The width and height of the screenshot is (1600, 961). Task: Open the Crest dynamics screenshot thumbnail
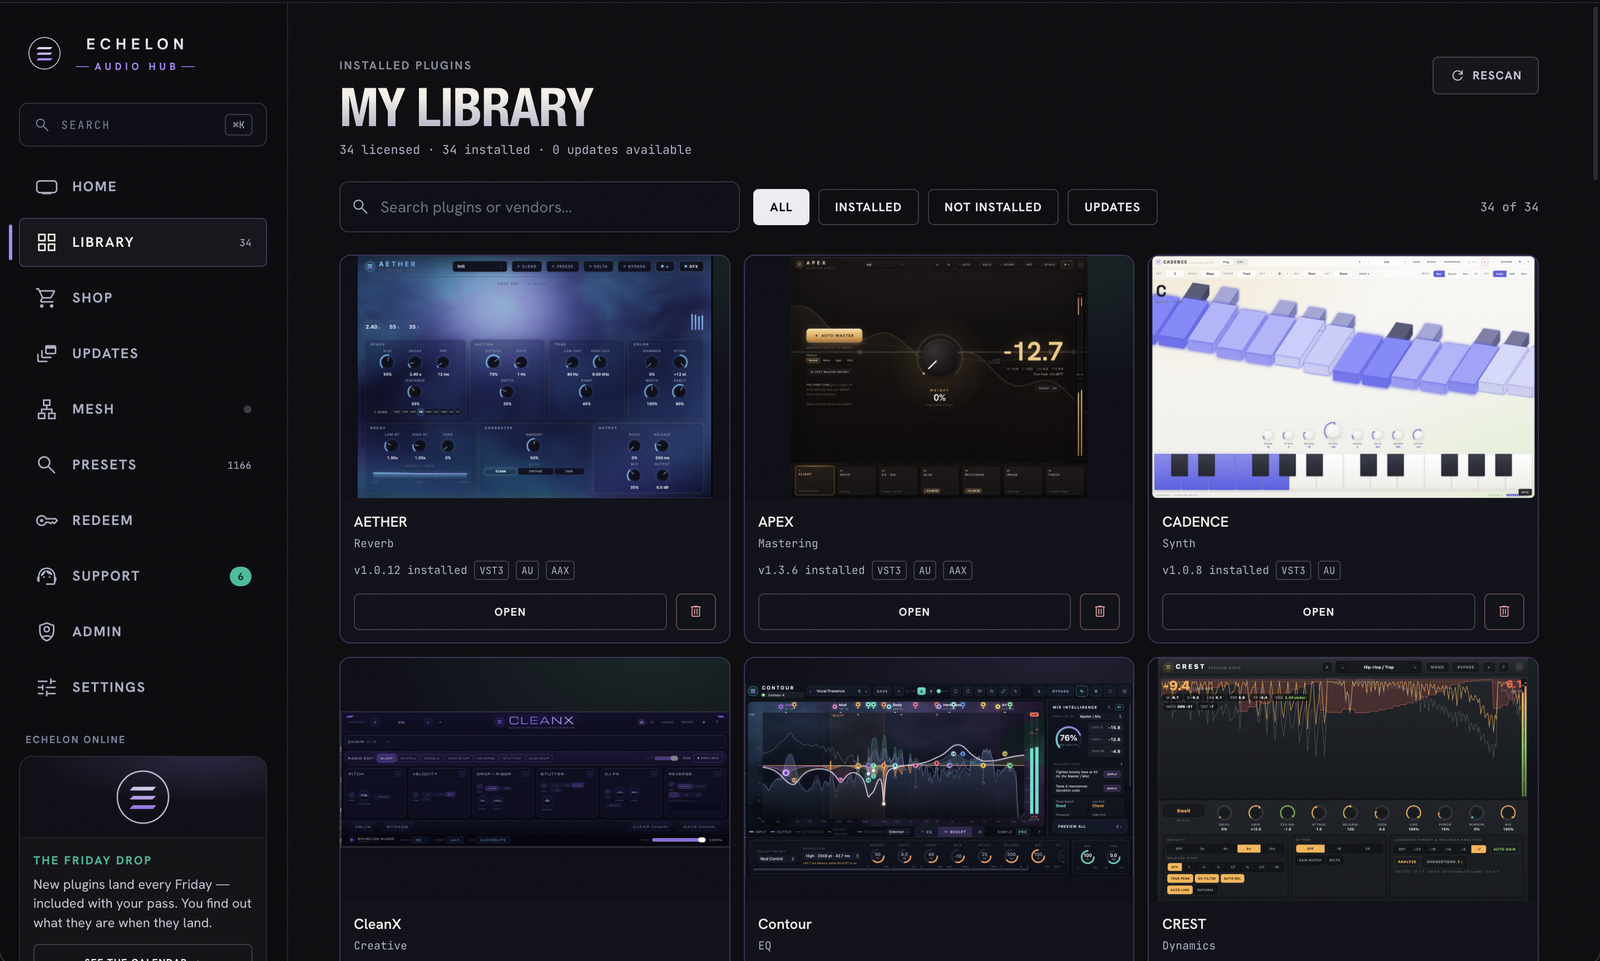(1343, 779)
